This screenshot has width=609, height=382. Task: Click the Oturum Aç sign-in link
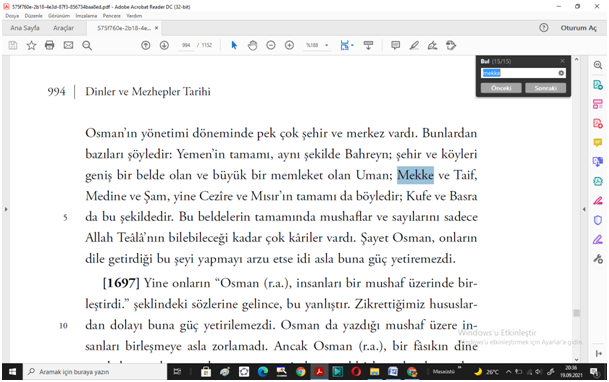578,28
